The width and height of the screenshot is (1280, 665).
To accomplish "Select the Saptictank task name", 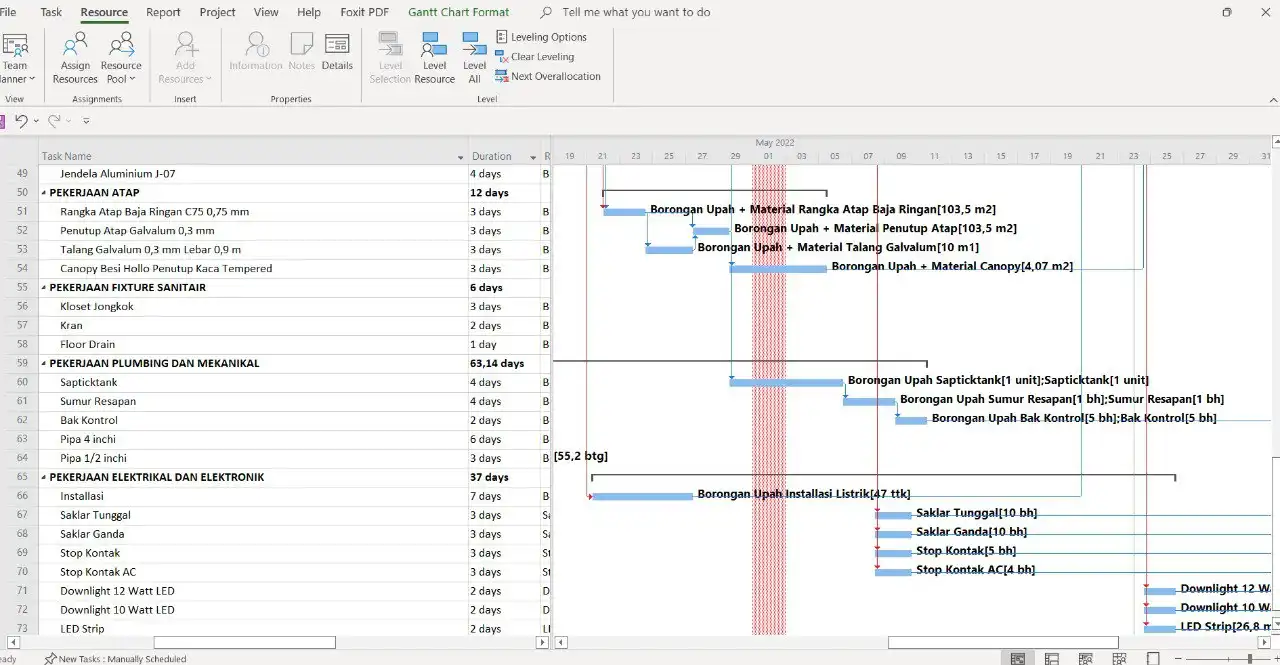I will 88,383.
